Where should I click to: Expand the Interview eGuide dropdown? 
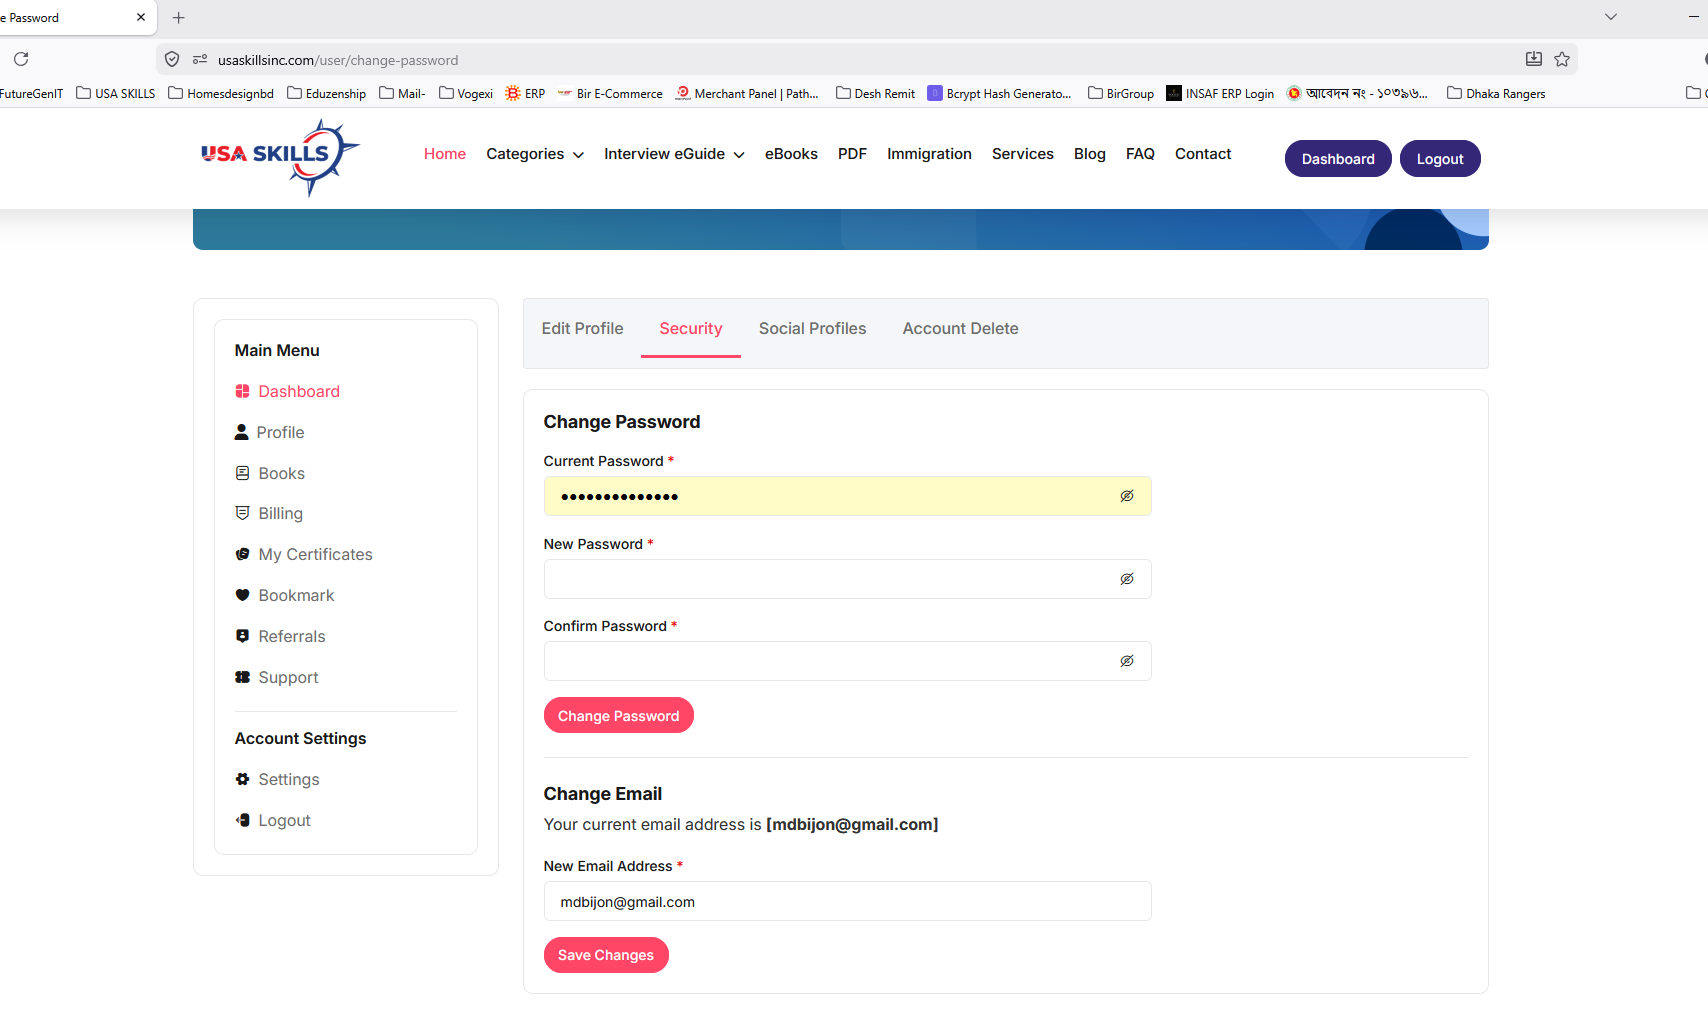pos(674,154)
